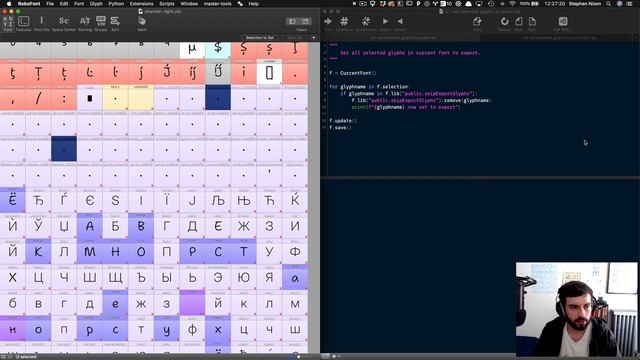Open the Kerning tool icon
The image size is (640, 360).
tap(85, 23)
